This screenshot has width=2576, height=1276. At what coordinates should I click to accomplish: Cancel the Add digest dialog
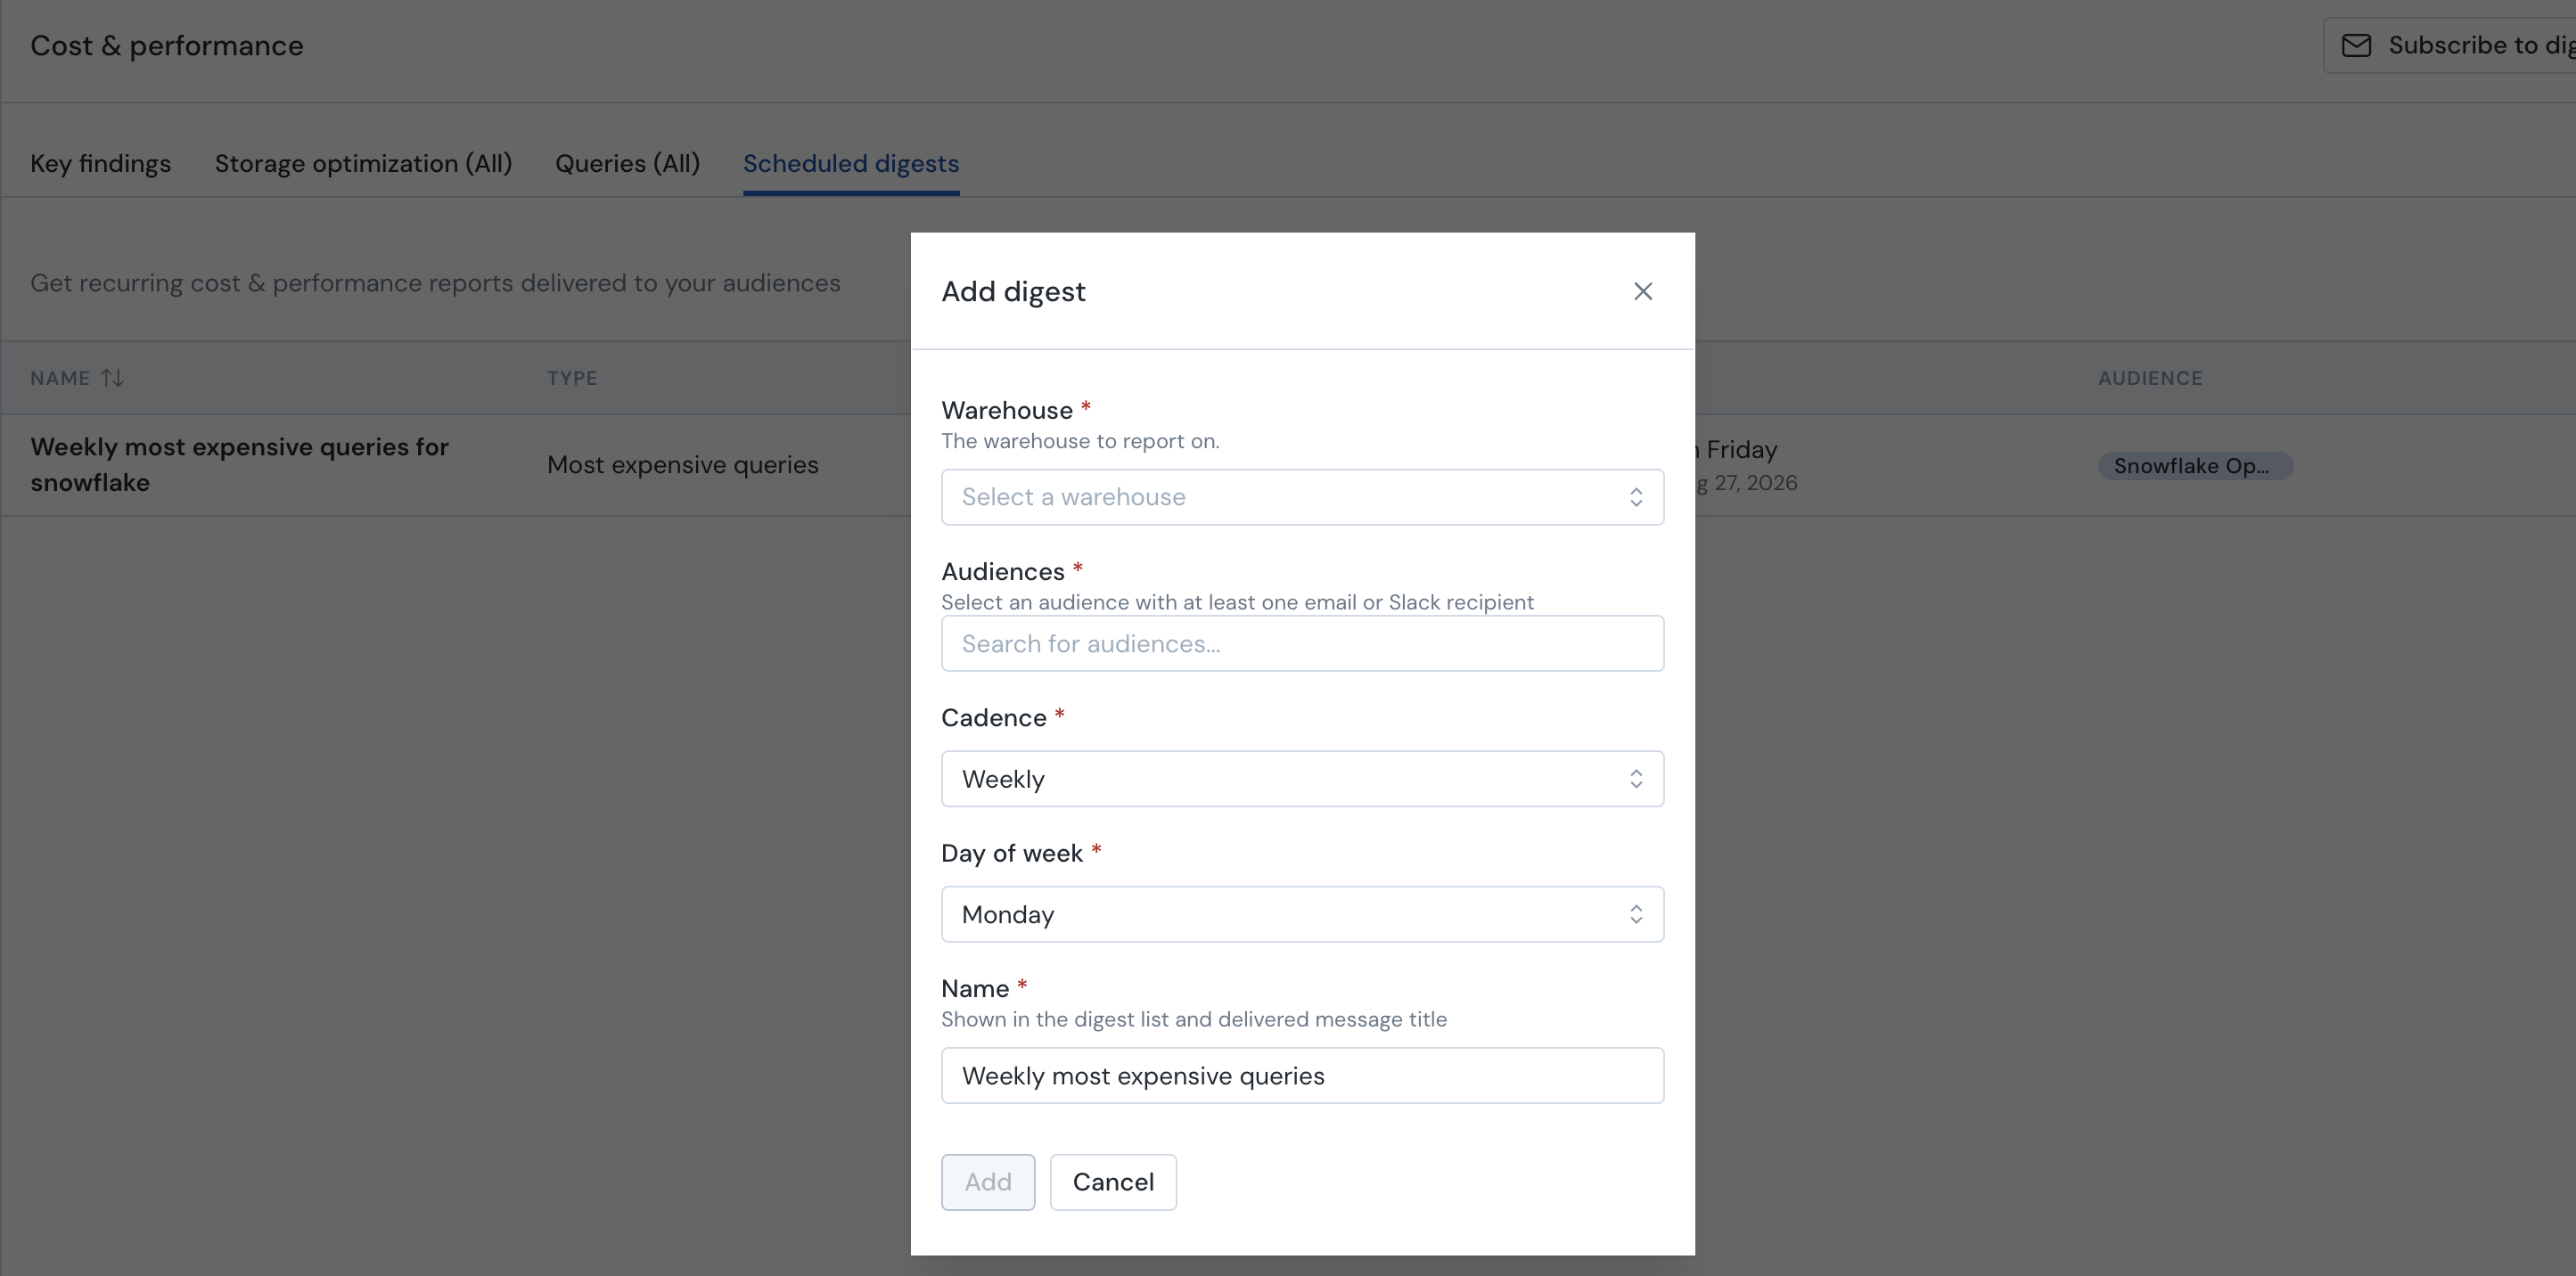tap(1113, 1182)
